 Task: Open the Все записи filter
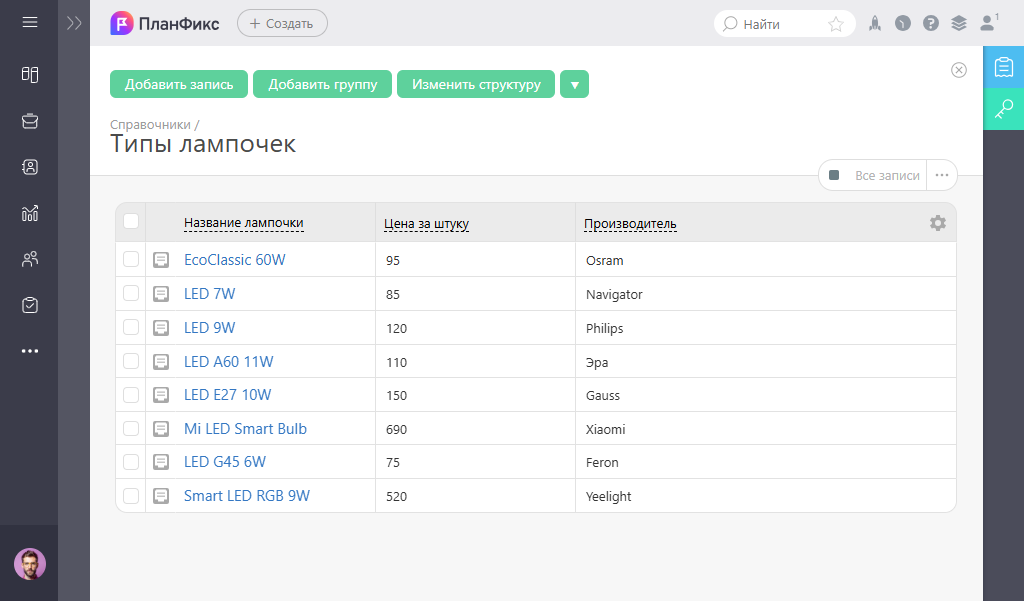pyautogui.click(x=873, y=175)
